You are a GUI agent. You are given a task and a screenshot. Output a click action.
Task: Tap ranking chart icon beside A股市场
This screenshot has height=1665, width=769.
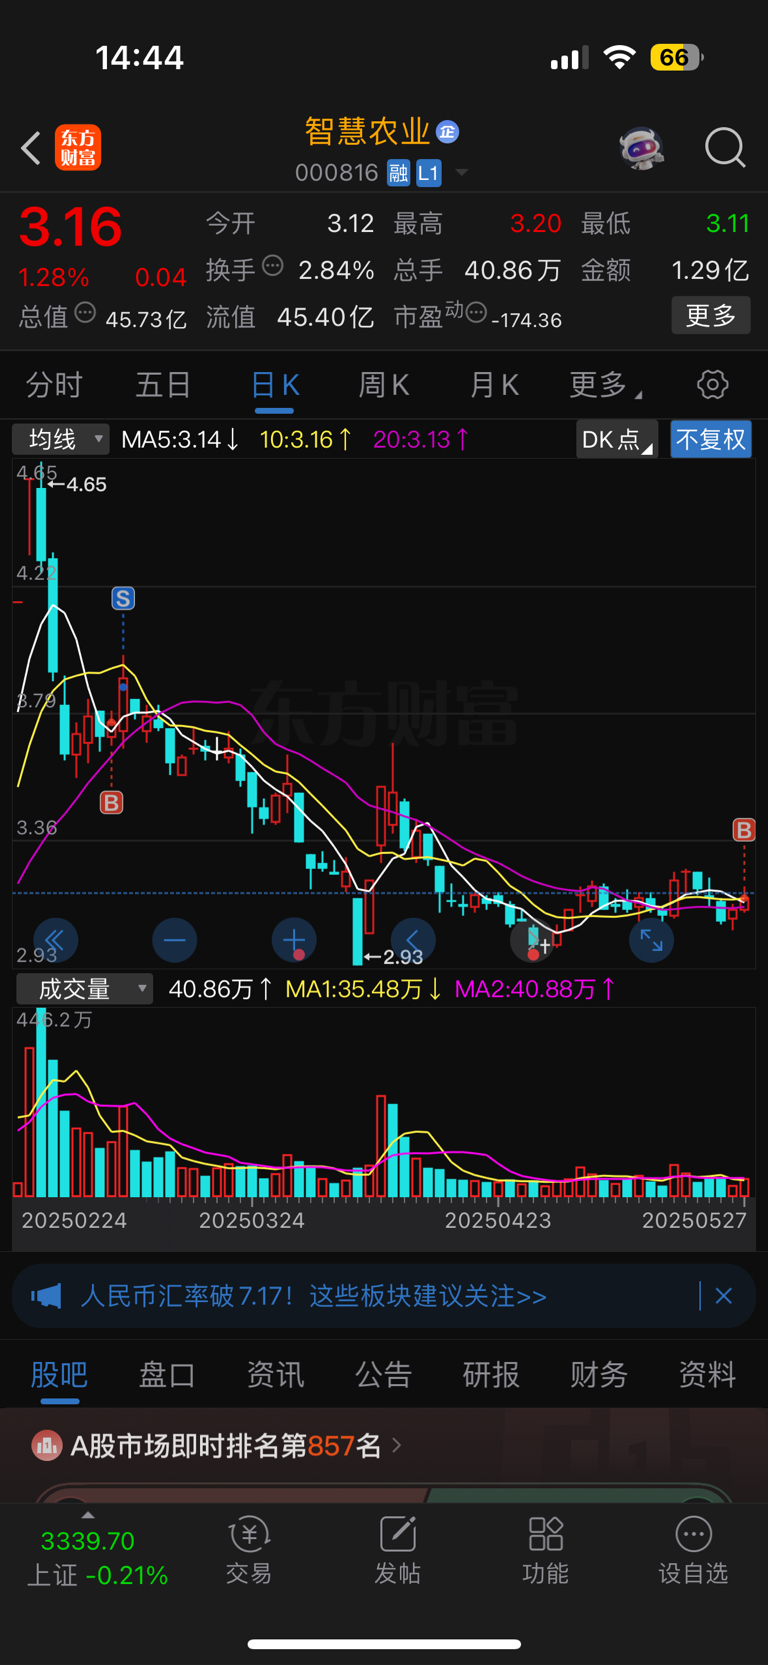coord(46,1446)
